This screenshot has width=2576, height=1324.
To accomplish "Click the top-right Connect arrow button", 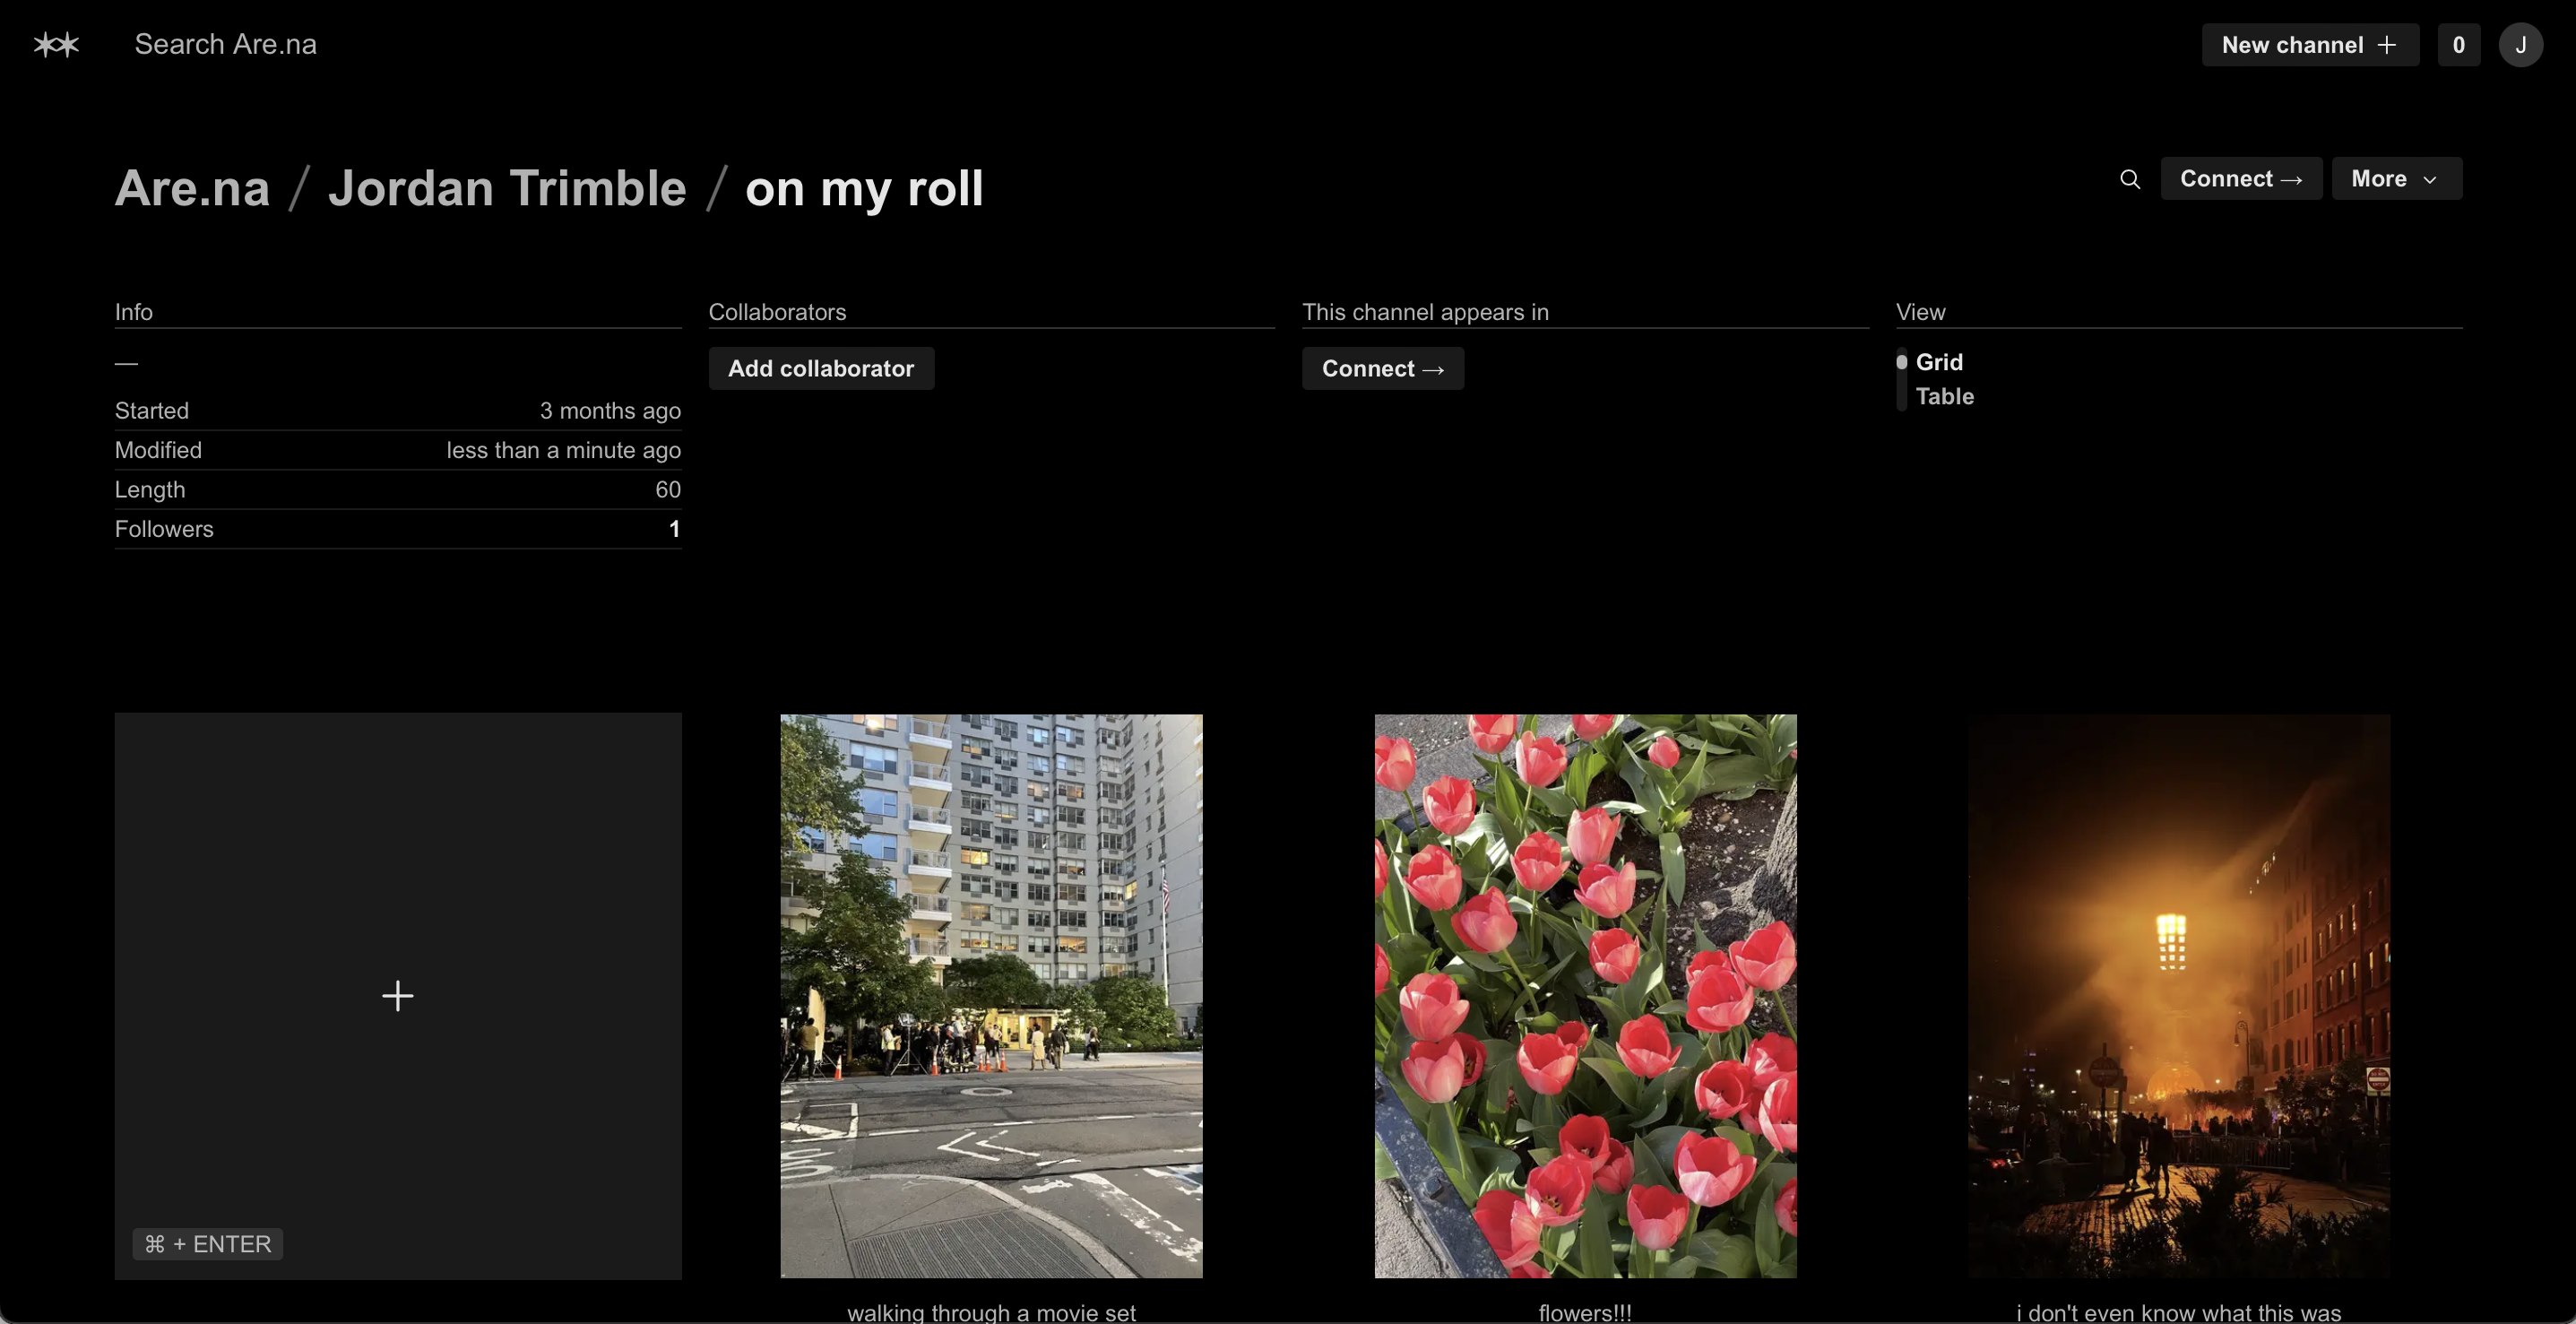I will tap(2240, 179).
